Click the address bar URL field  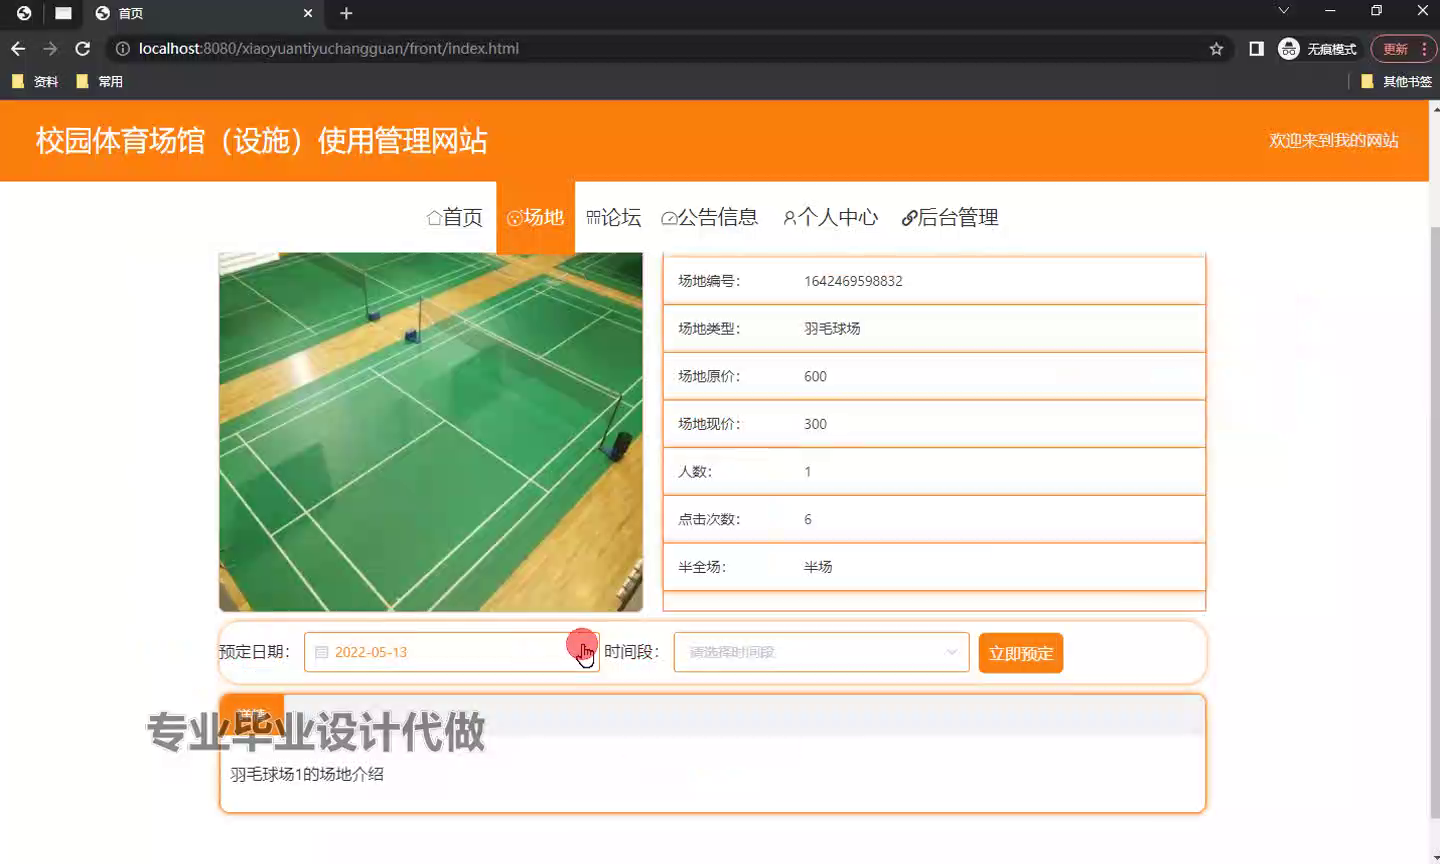tap(670, 48)
